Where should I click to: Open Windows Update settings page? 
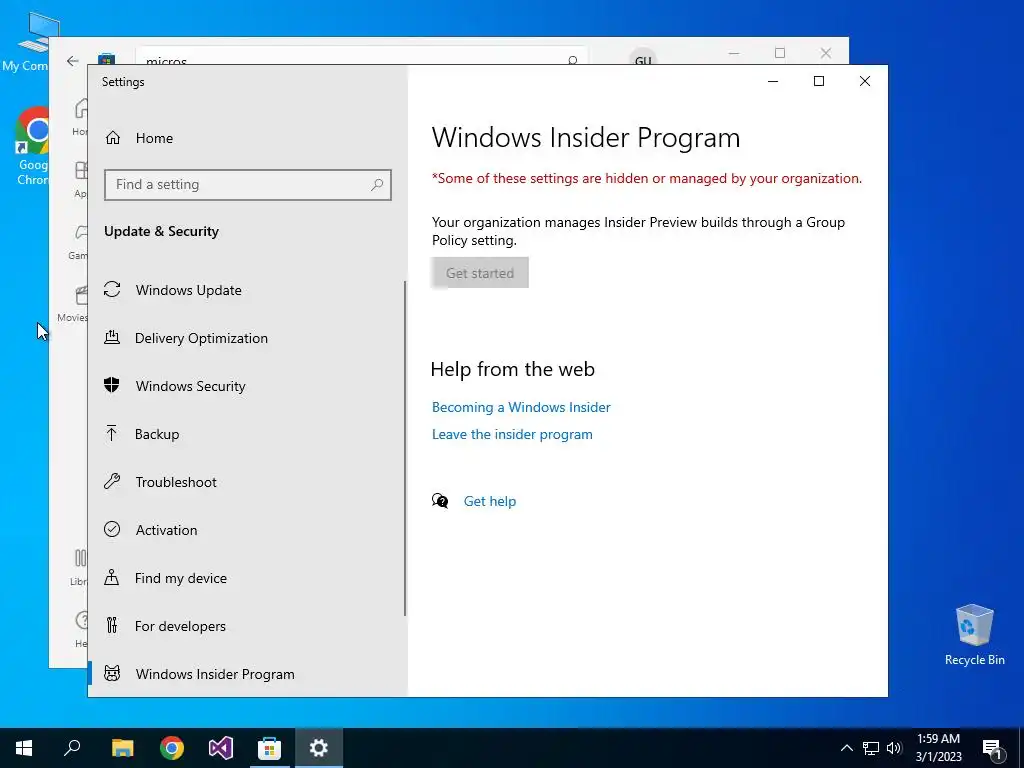tap(246, 290)
